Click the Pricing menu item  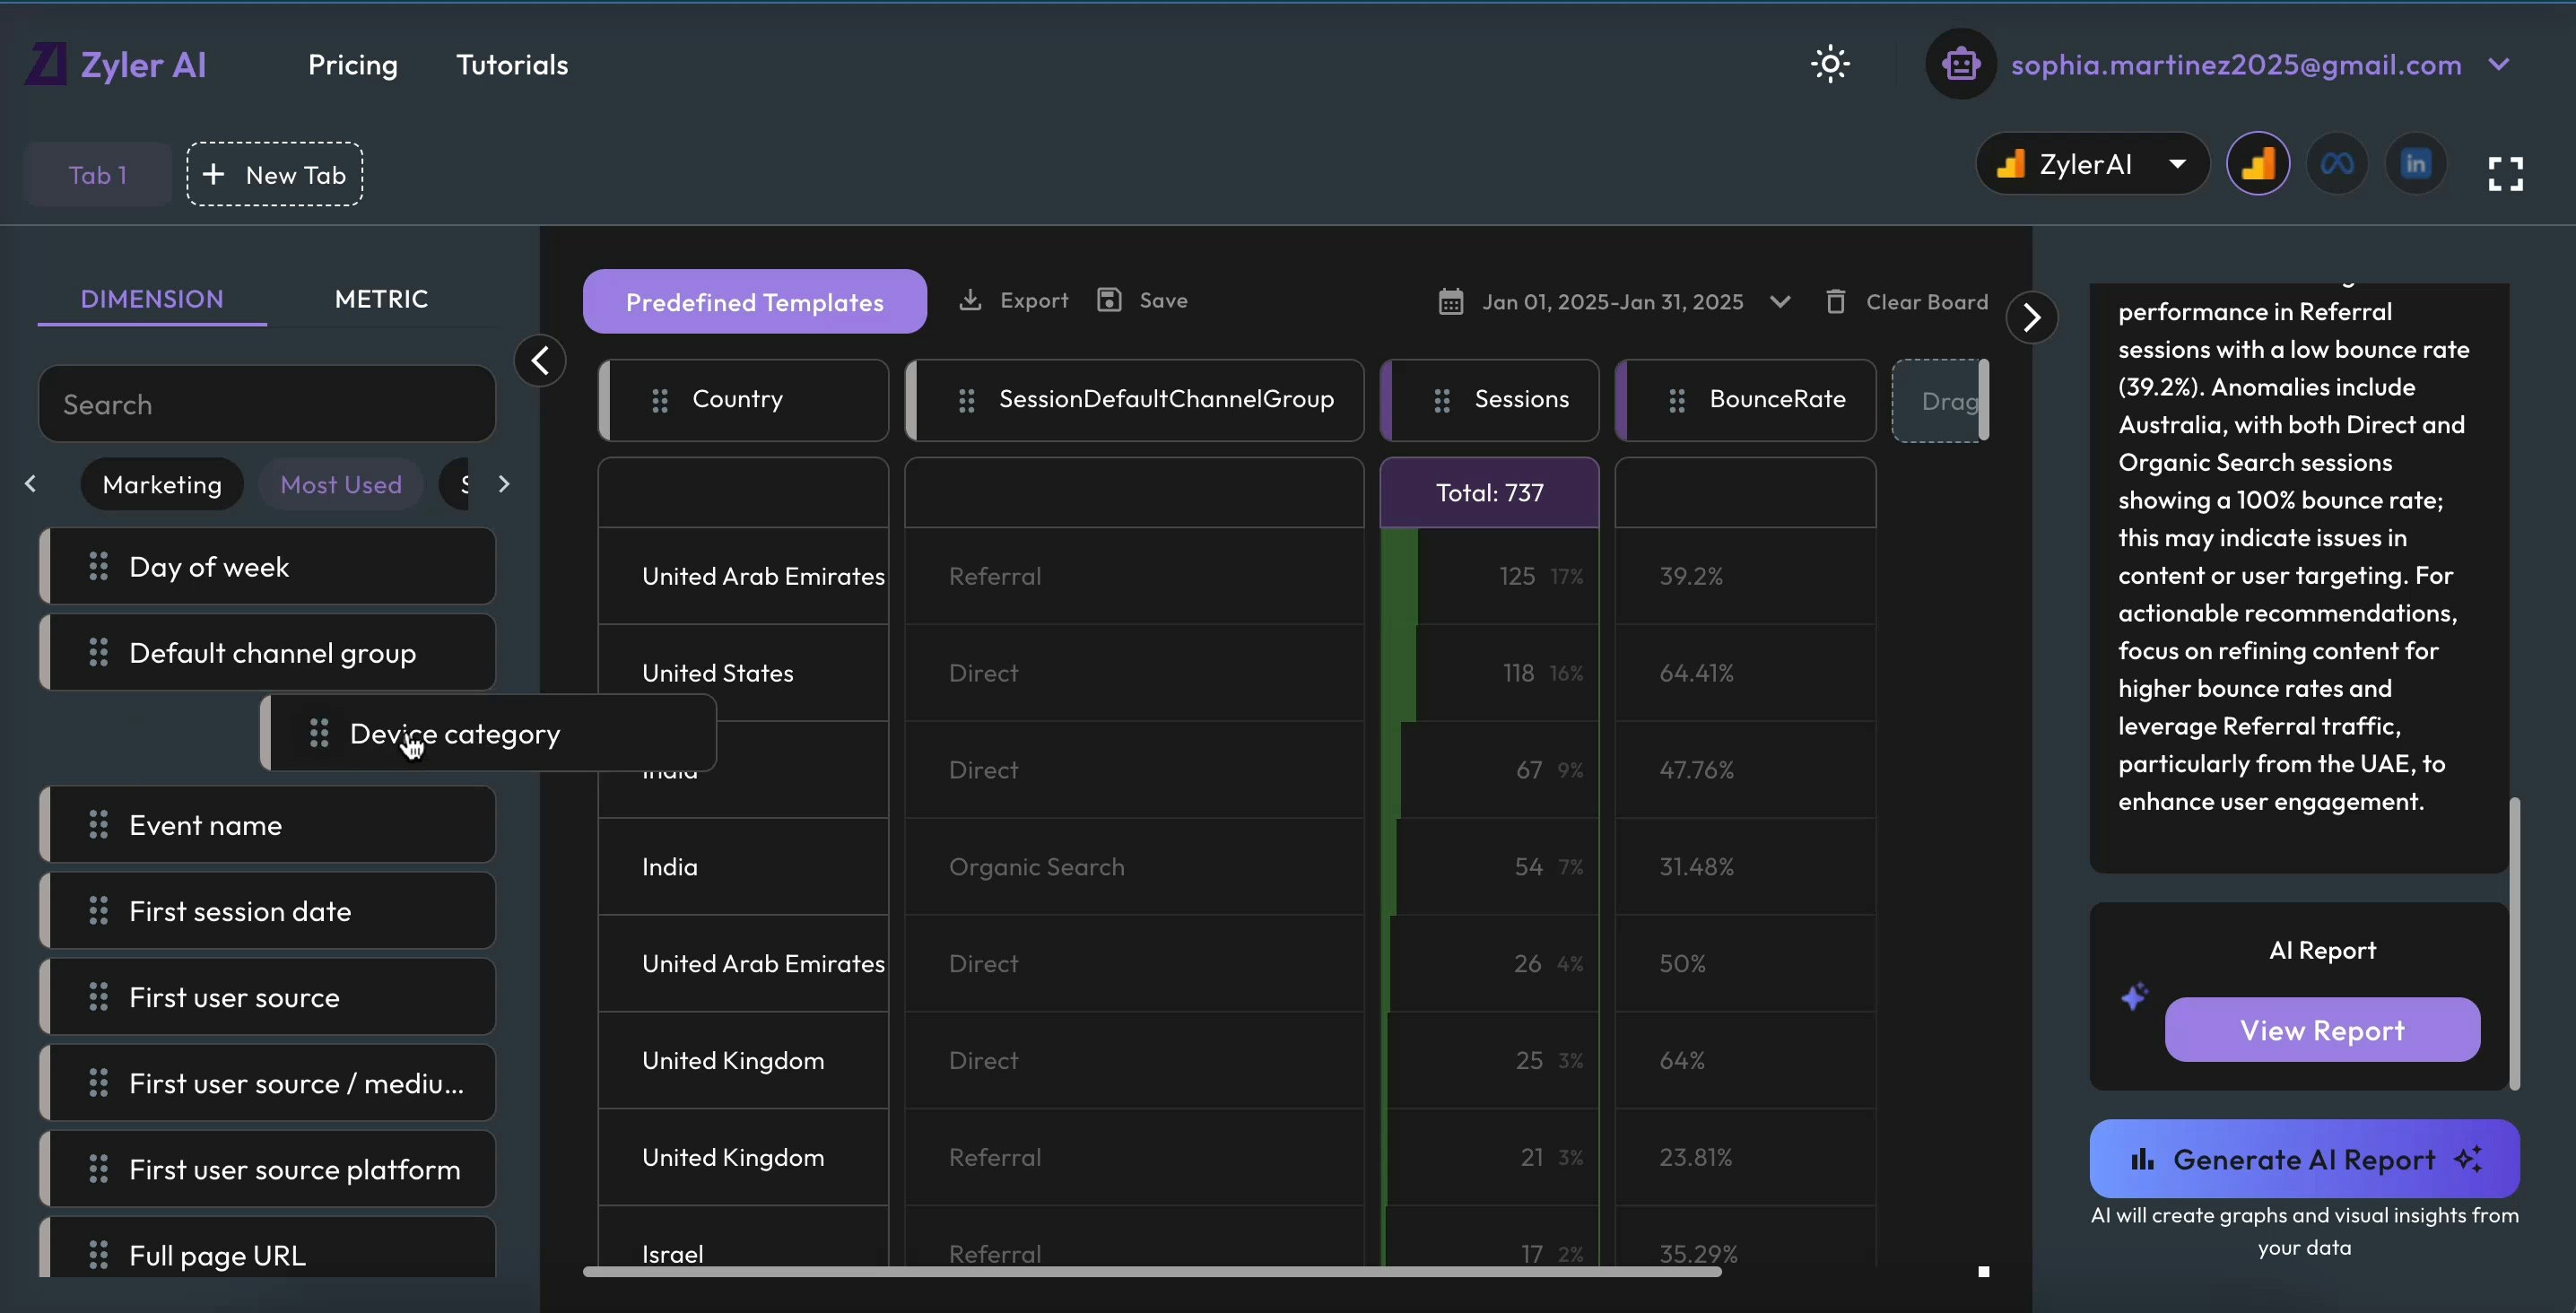point(353,65)
